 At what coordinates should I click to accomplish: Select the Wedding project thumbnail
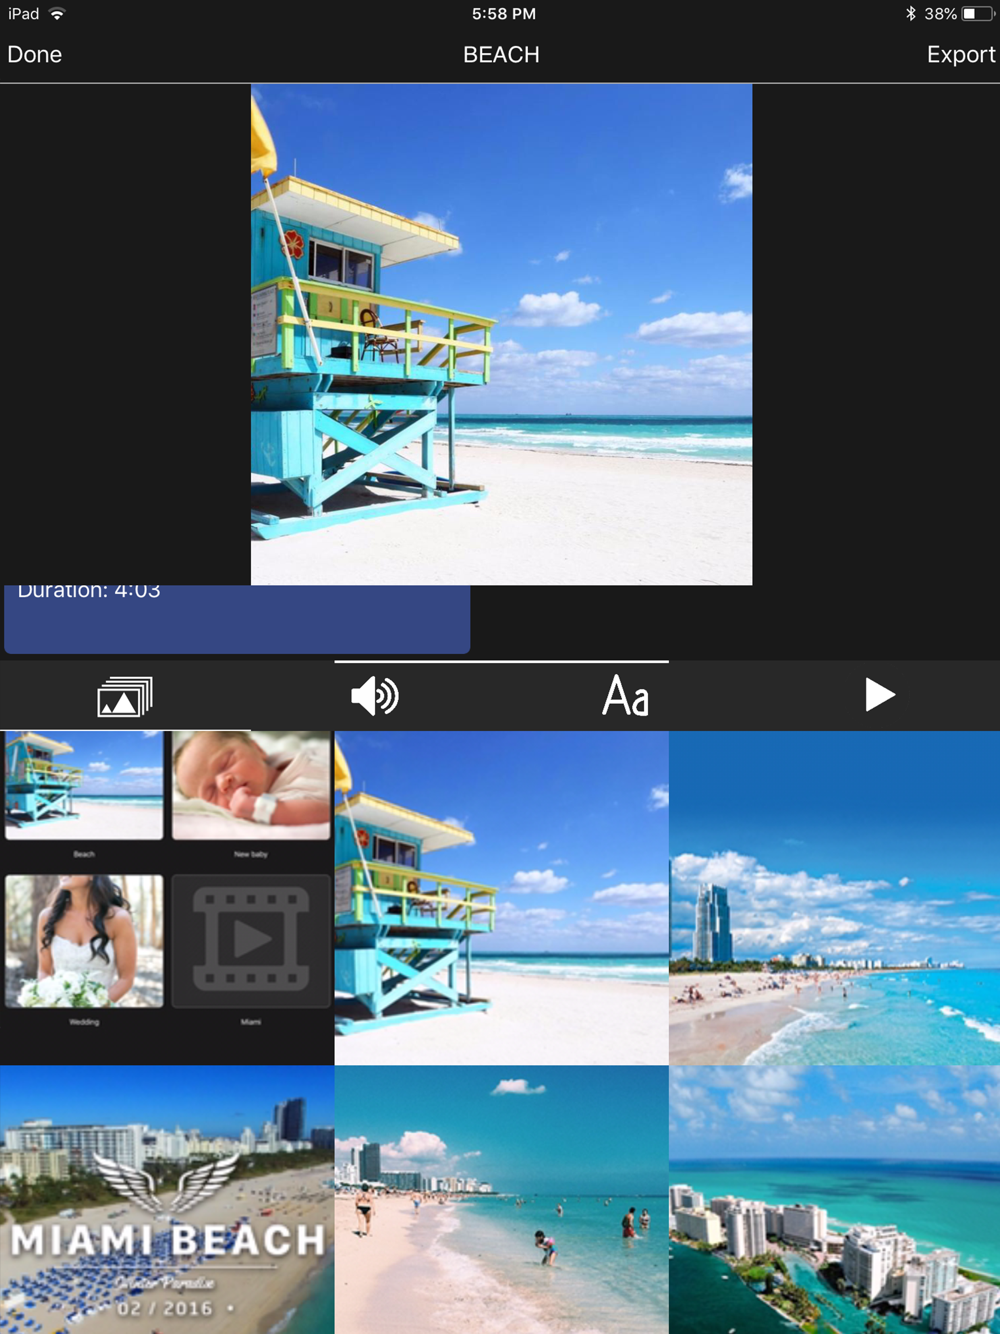[84, 941]
